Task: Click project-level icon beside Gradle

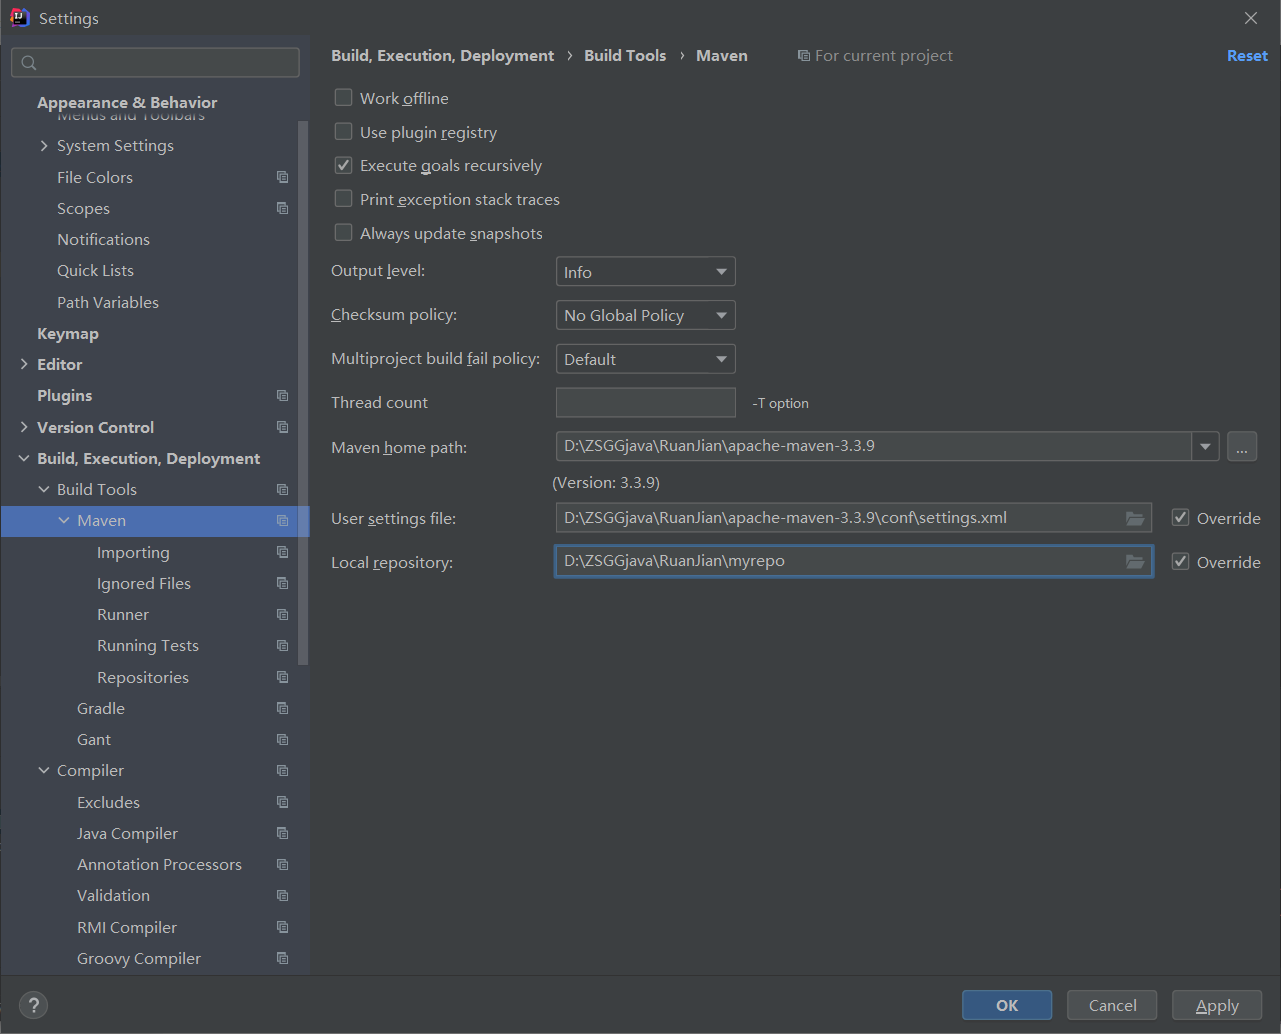Action: coord(282,709)
